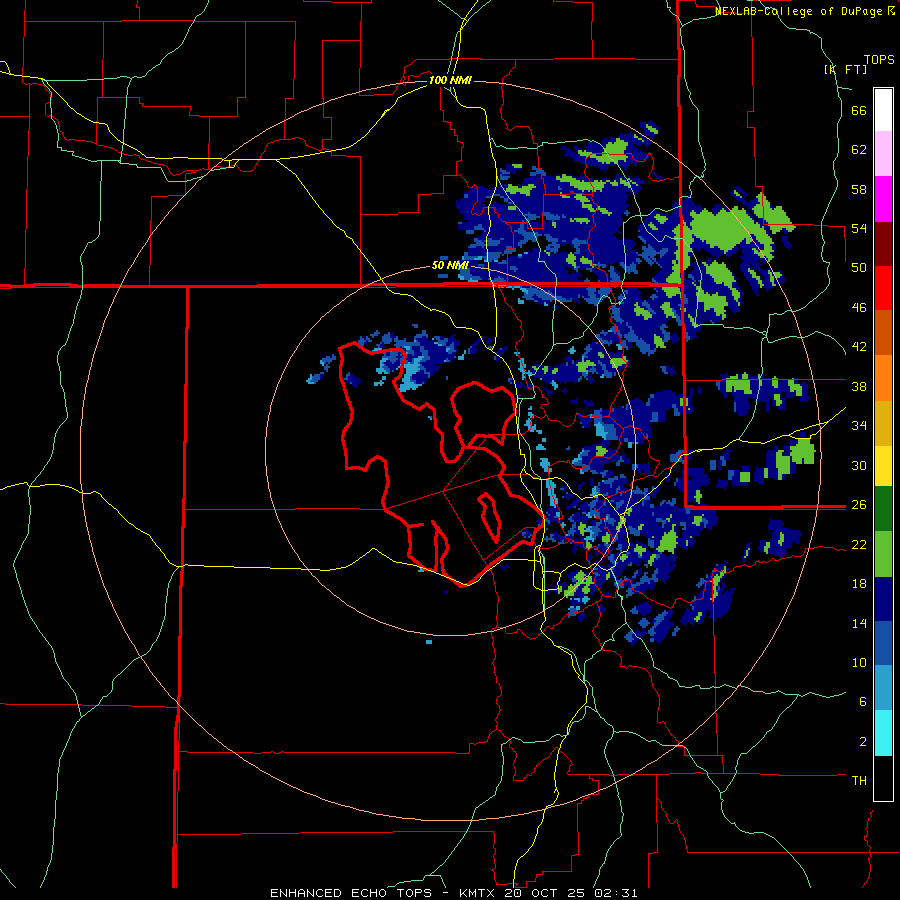Click the black TH legend swatch
900x900 pixels.
click(883, 778)
